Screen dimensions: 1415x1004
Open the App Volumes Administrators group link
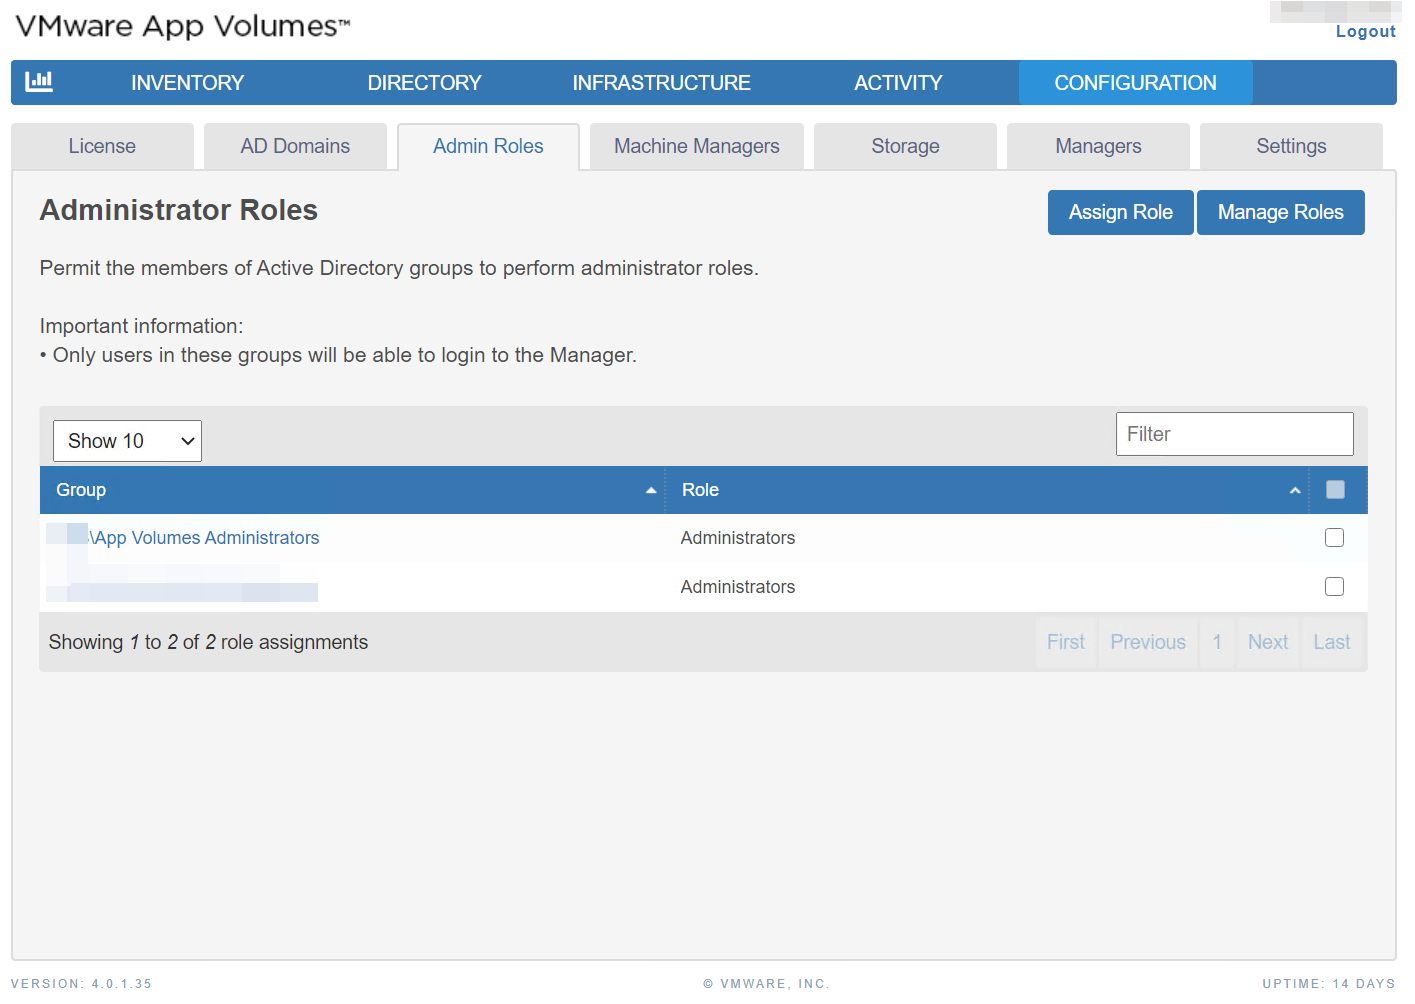tap(205, 538)
